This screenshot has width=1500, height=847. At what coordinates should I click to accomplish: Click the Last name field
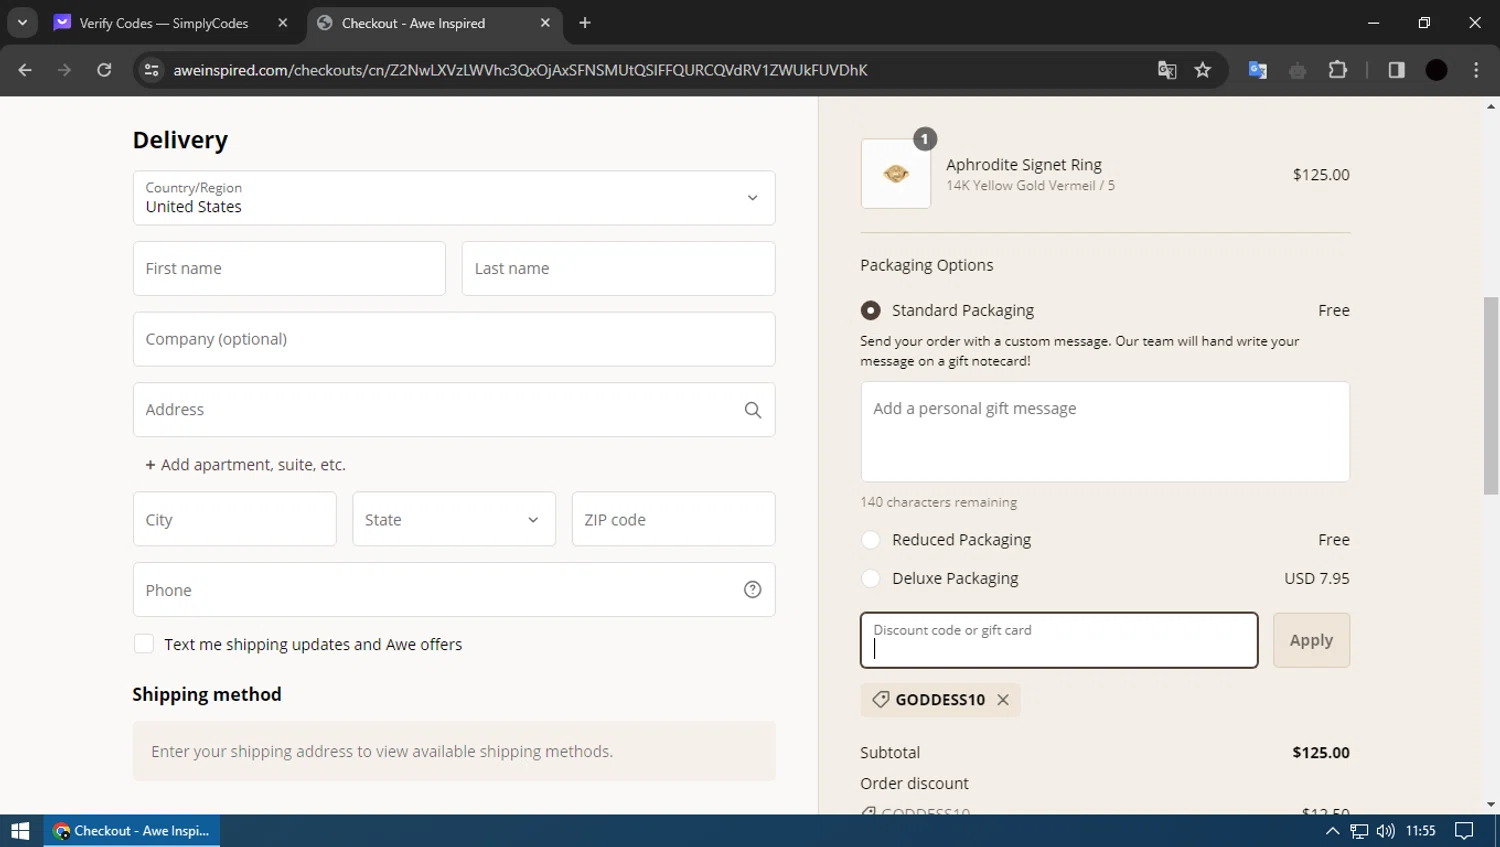click(618, 268)
